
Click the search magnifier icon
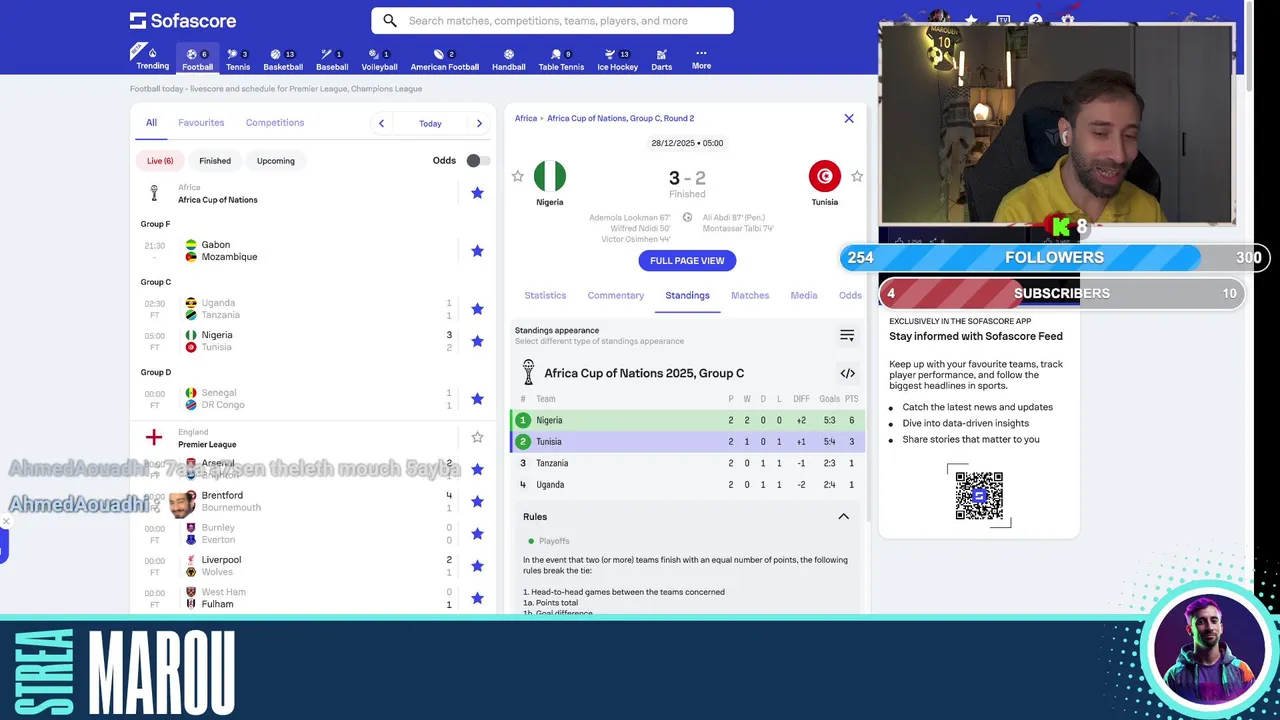[390, 21]
